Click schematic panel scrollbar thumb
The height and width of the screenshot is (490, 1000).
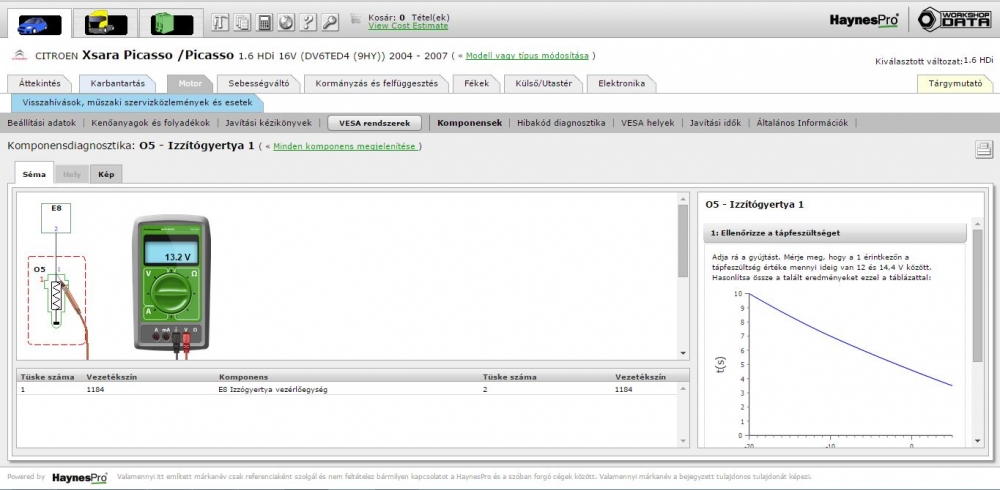pyautogui.click(x=683, y=241)
